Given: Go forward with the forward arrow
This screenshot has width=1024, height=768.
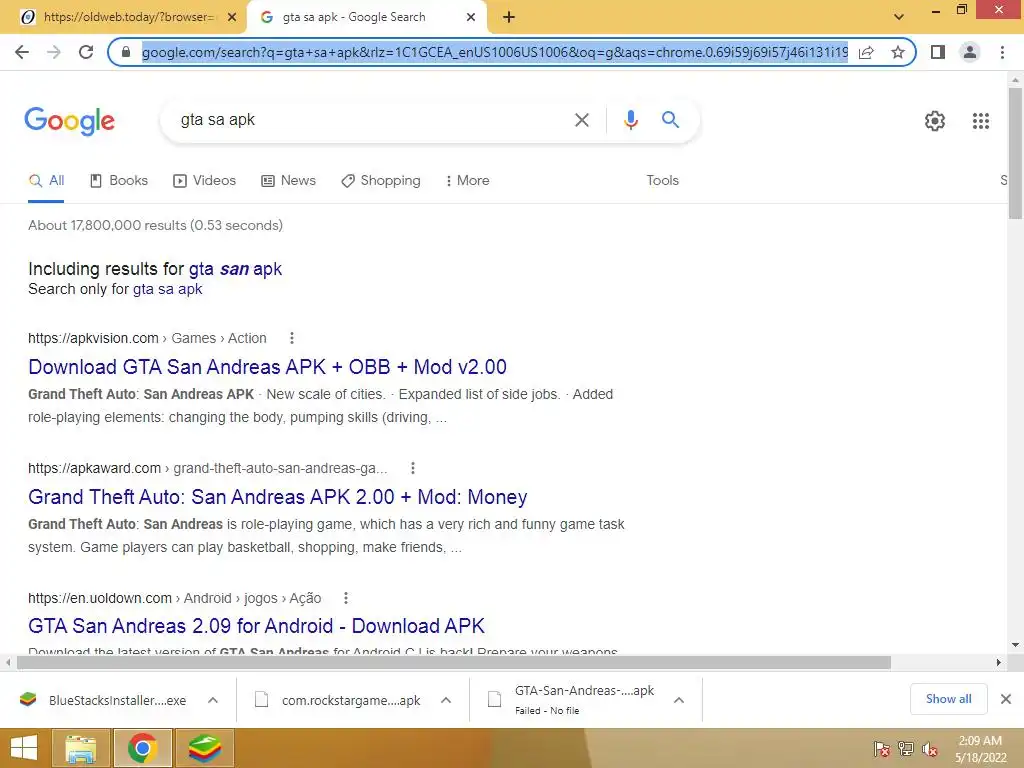Looking at the screenshot, I should (54, 52).
